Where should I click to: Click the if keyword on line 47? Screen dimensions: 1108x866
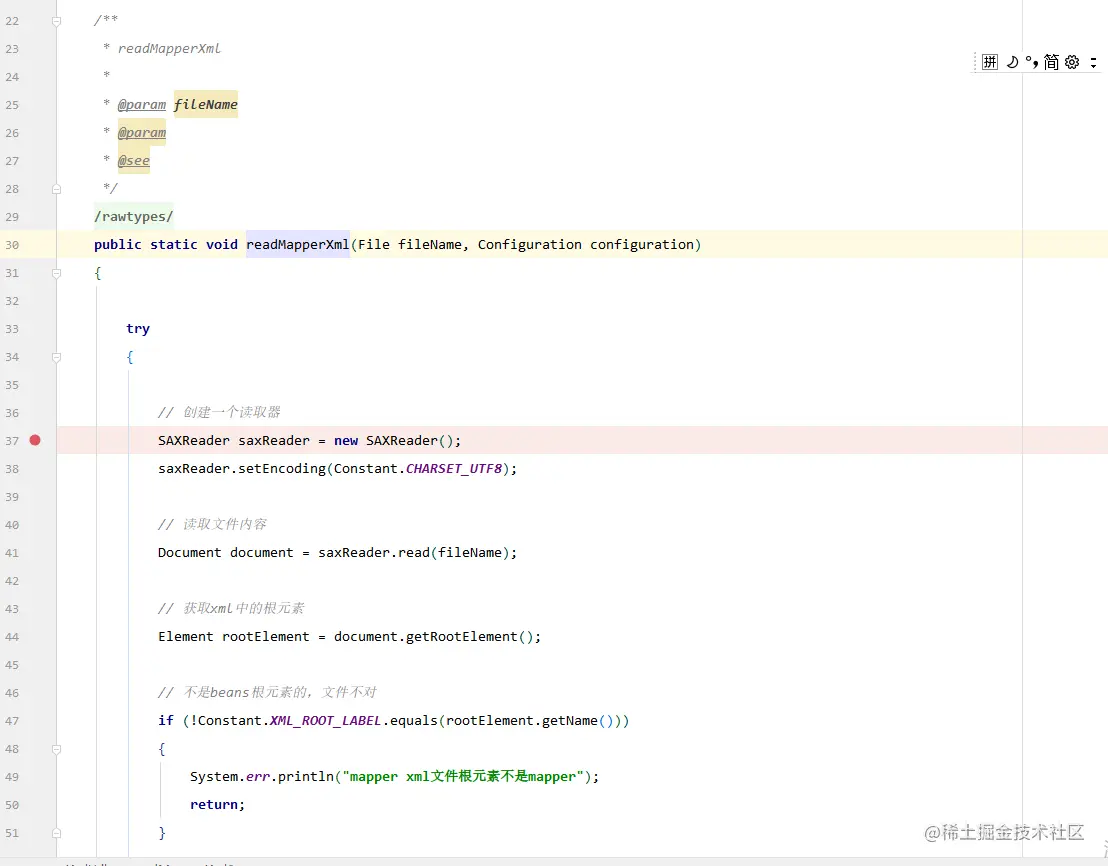click(165, 720)
